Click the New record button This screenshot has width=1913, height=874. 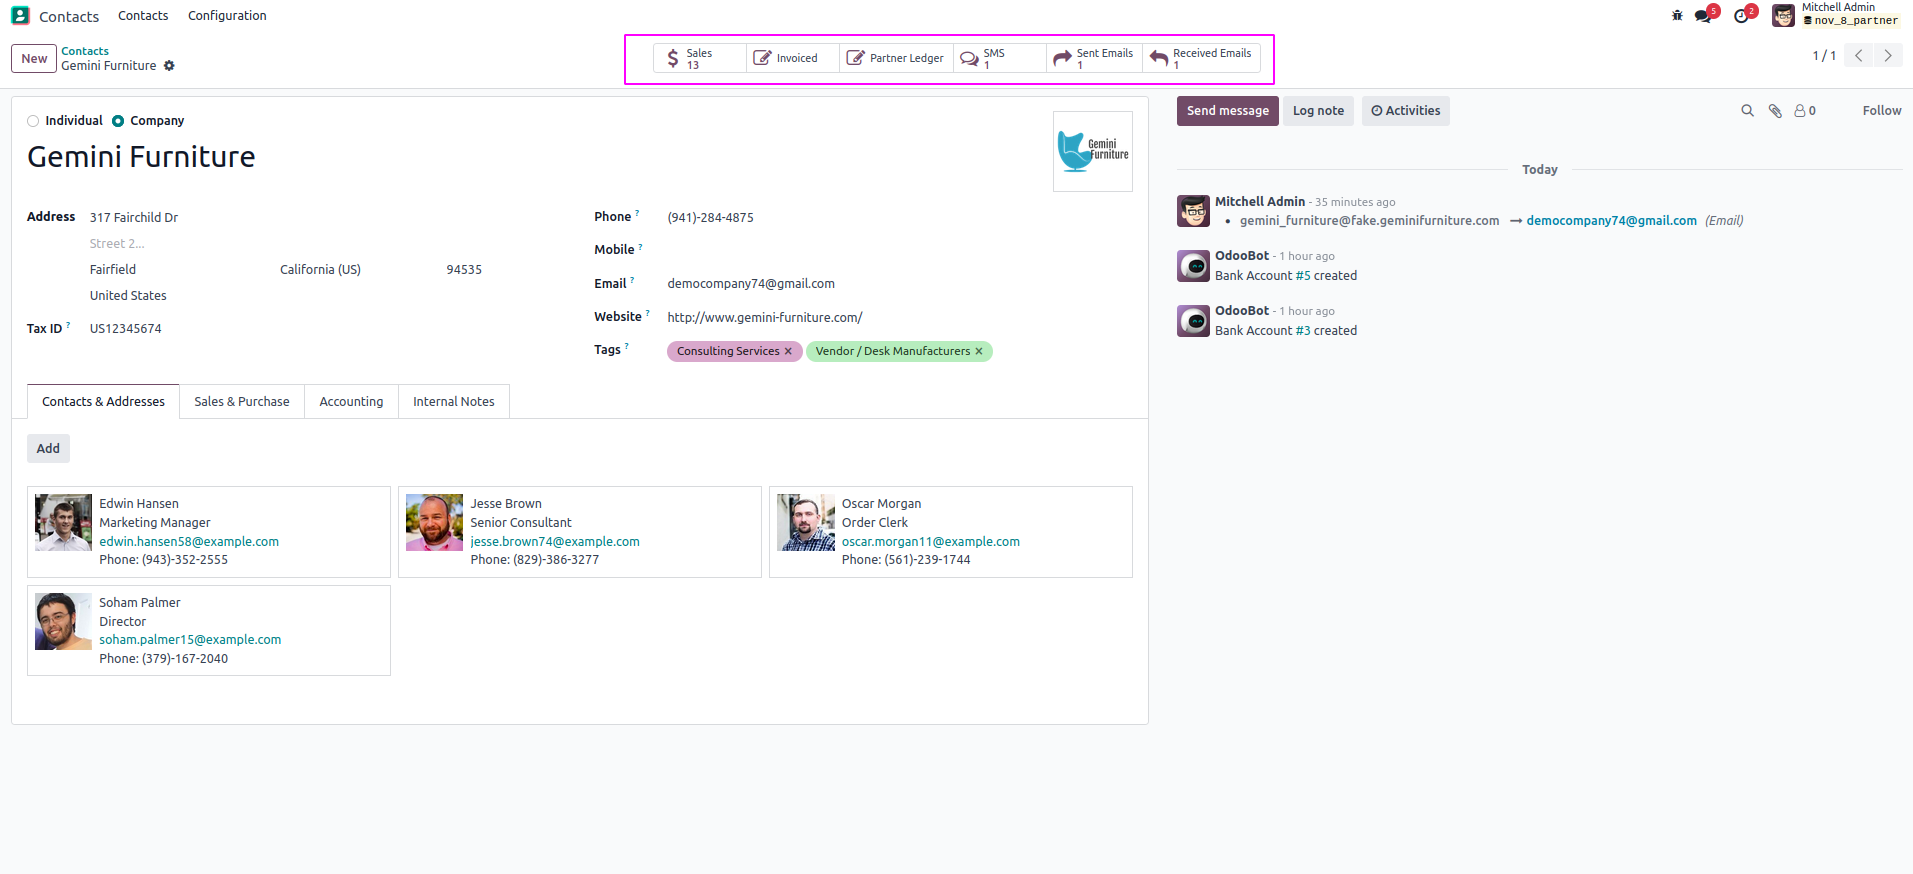34,58
